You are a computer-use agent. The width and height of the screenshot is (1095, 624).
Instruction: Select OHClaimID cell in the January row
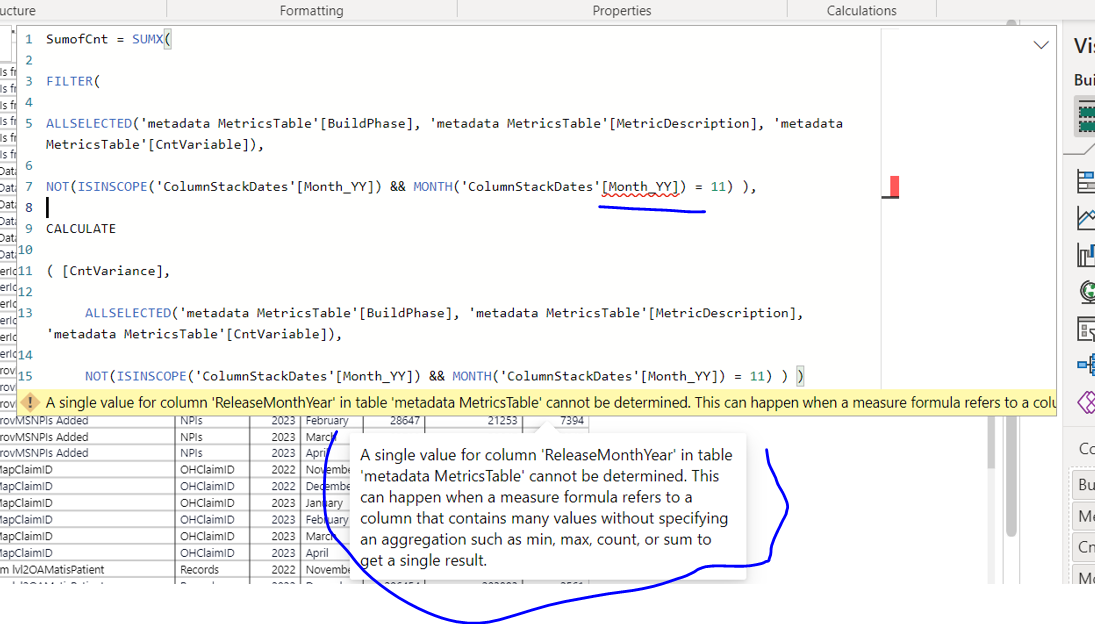tap(212, 503)
